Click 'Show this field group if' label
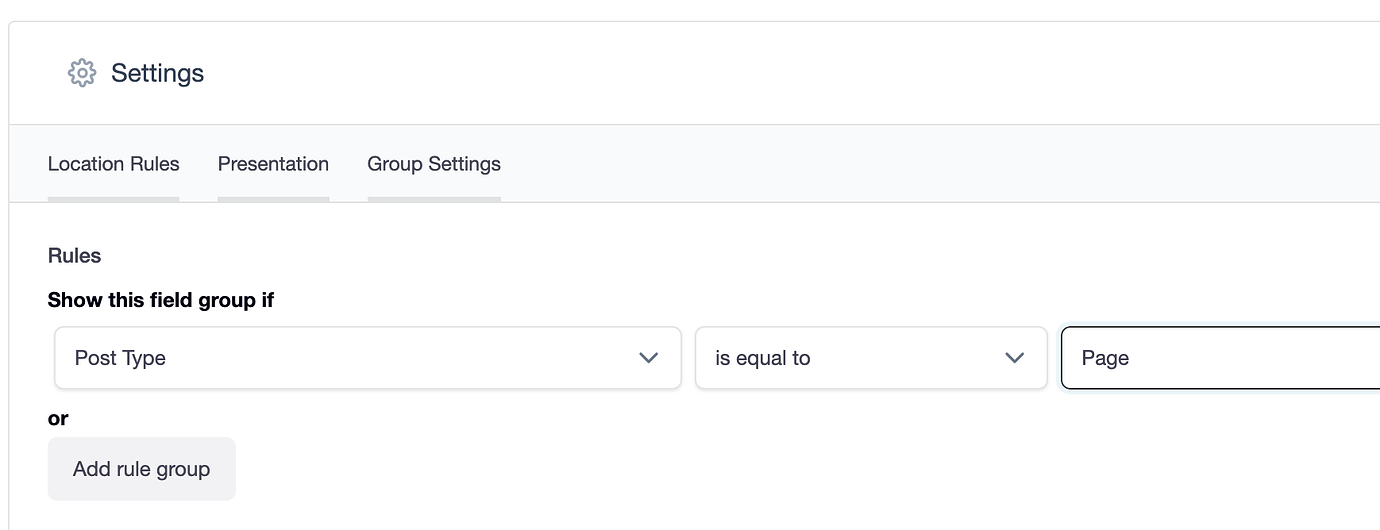 161,300
